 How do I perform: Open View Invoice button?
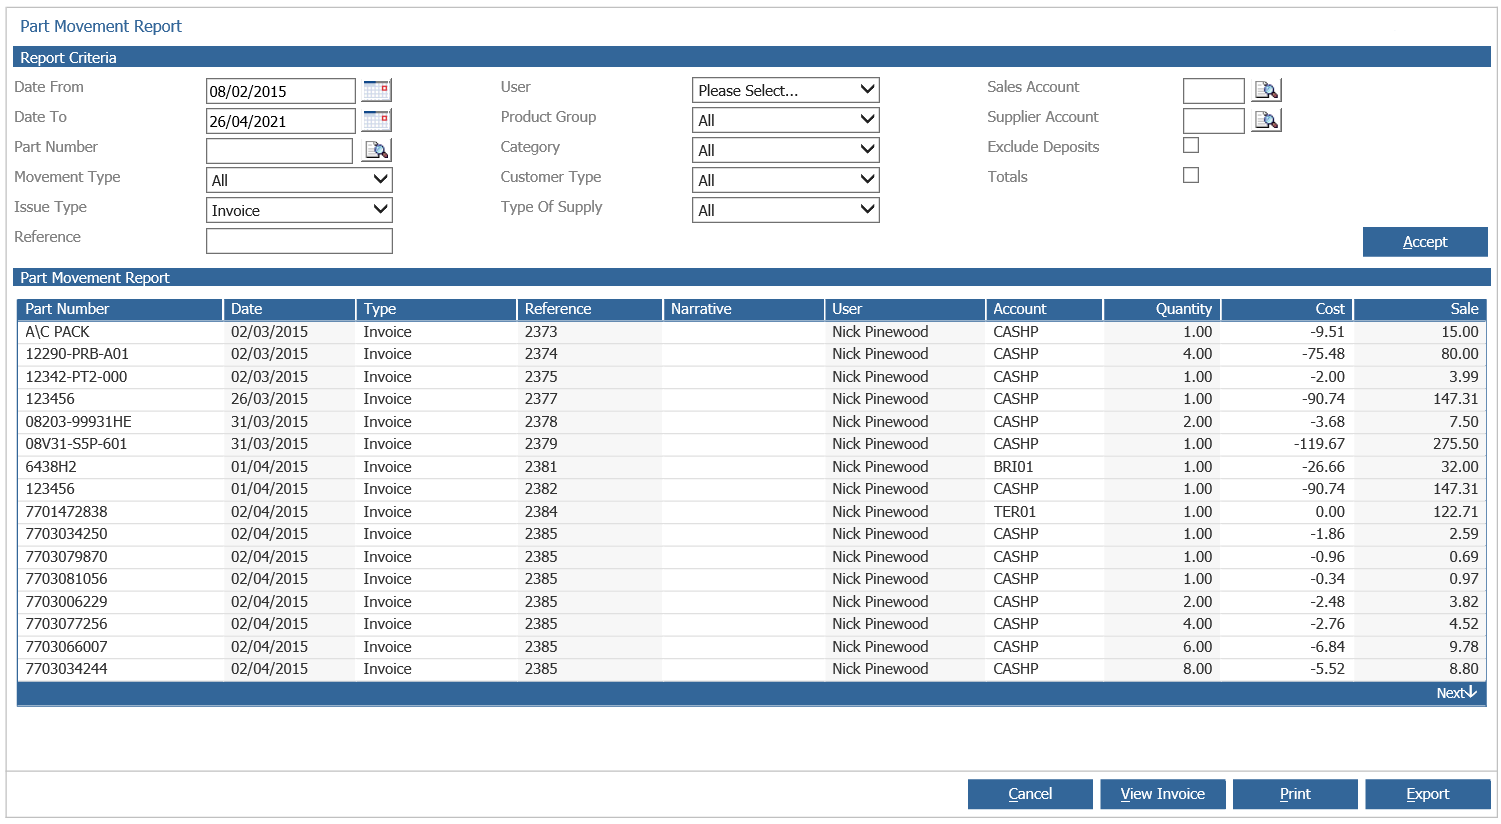coord(1163,794)
